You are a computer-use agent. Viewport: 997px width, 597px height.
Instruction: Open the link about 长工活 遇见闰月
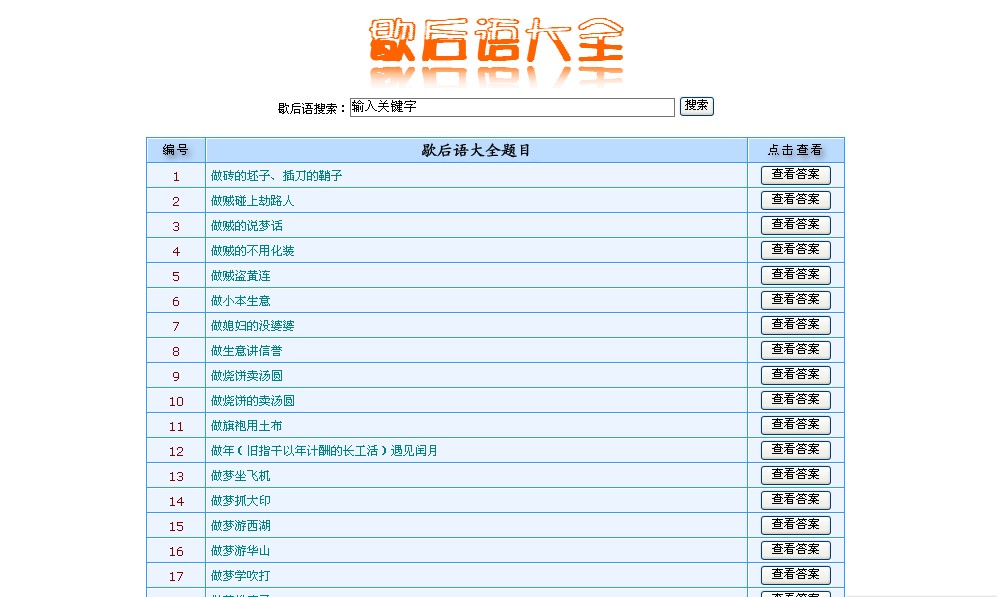[x=324, y=451]
